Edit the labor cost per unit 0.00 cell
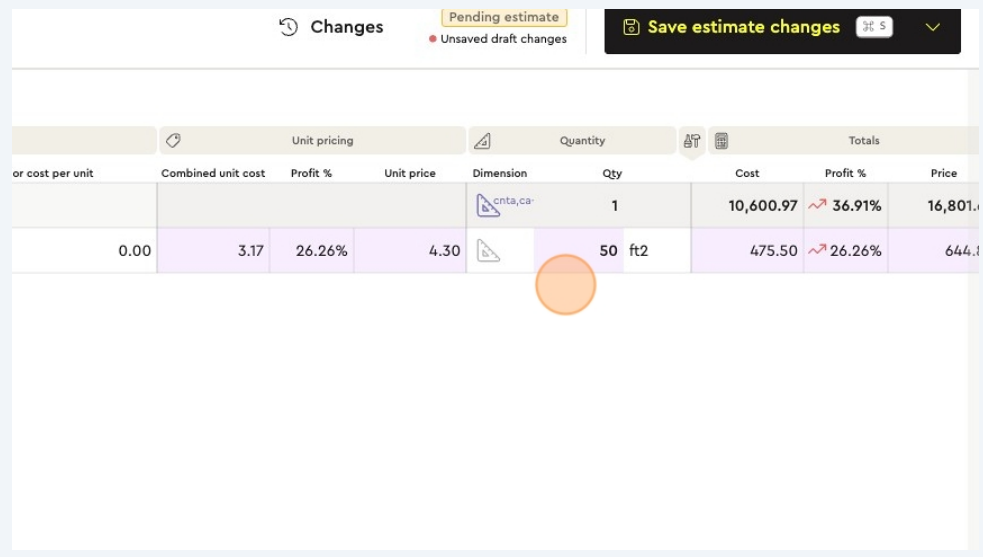983x557 pixels. click(85, 251)
